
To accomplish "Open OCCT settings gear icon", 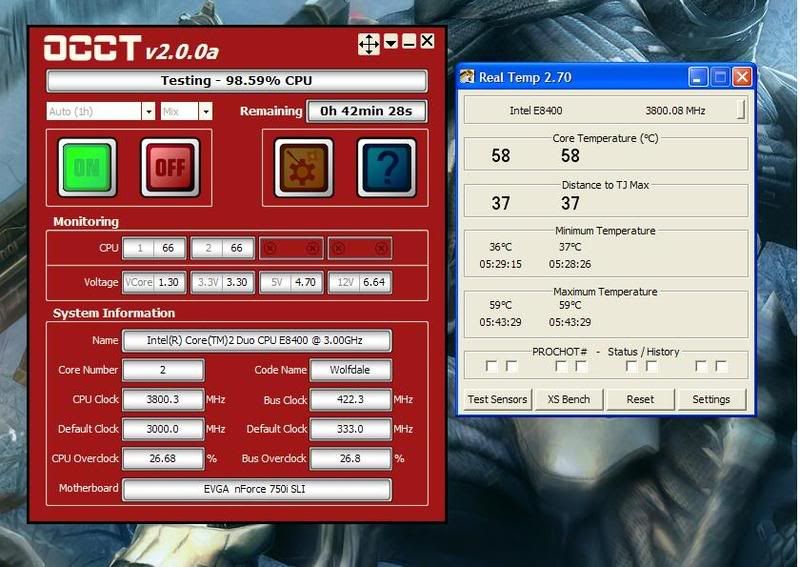I will tap(304, 167).
